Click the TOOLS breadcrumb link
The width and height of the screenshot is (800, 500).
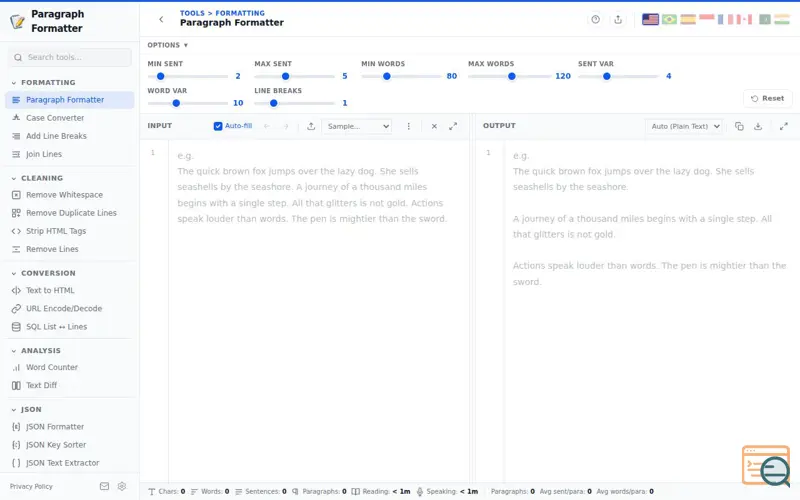(192, 13)
